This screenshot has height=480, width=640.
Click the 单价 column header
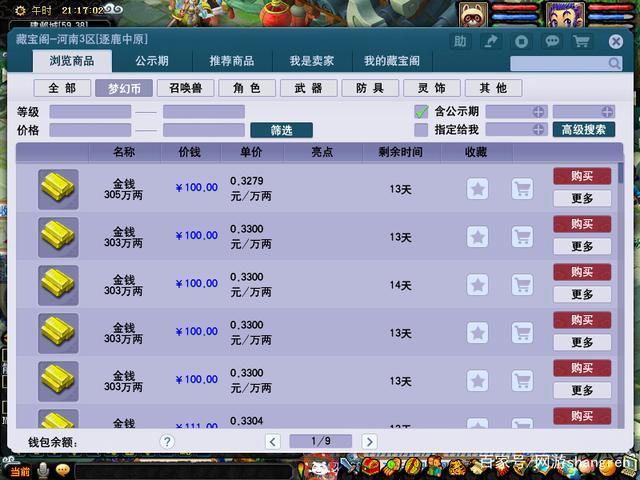click(251, 152)
